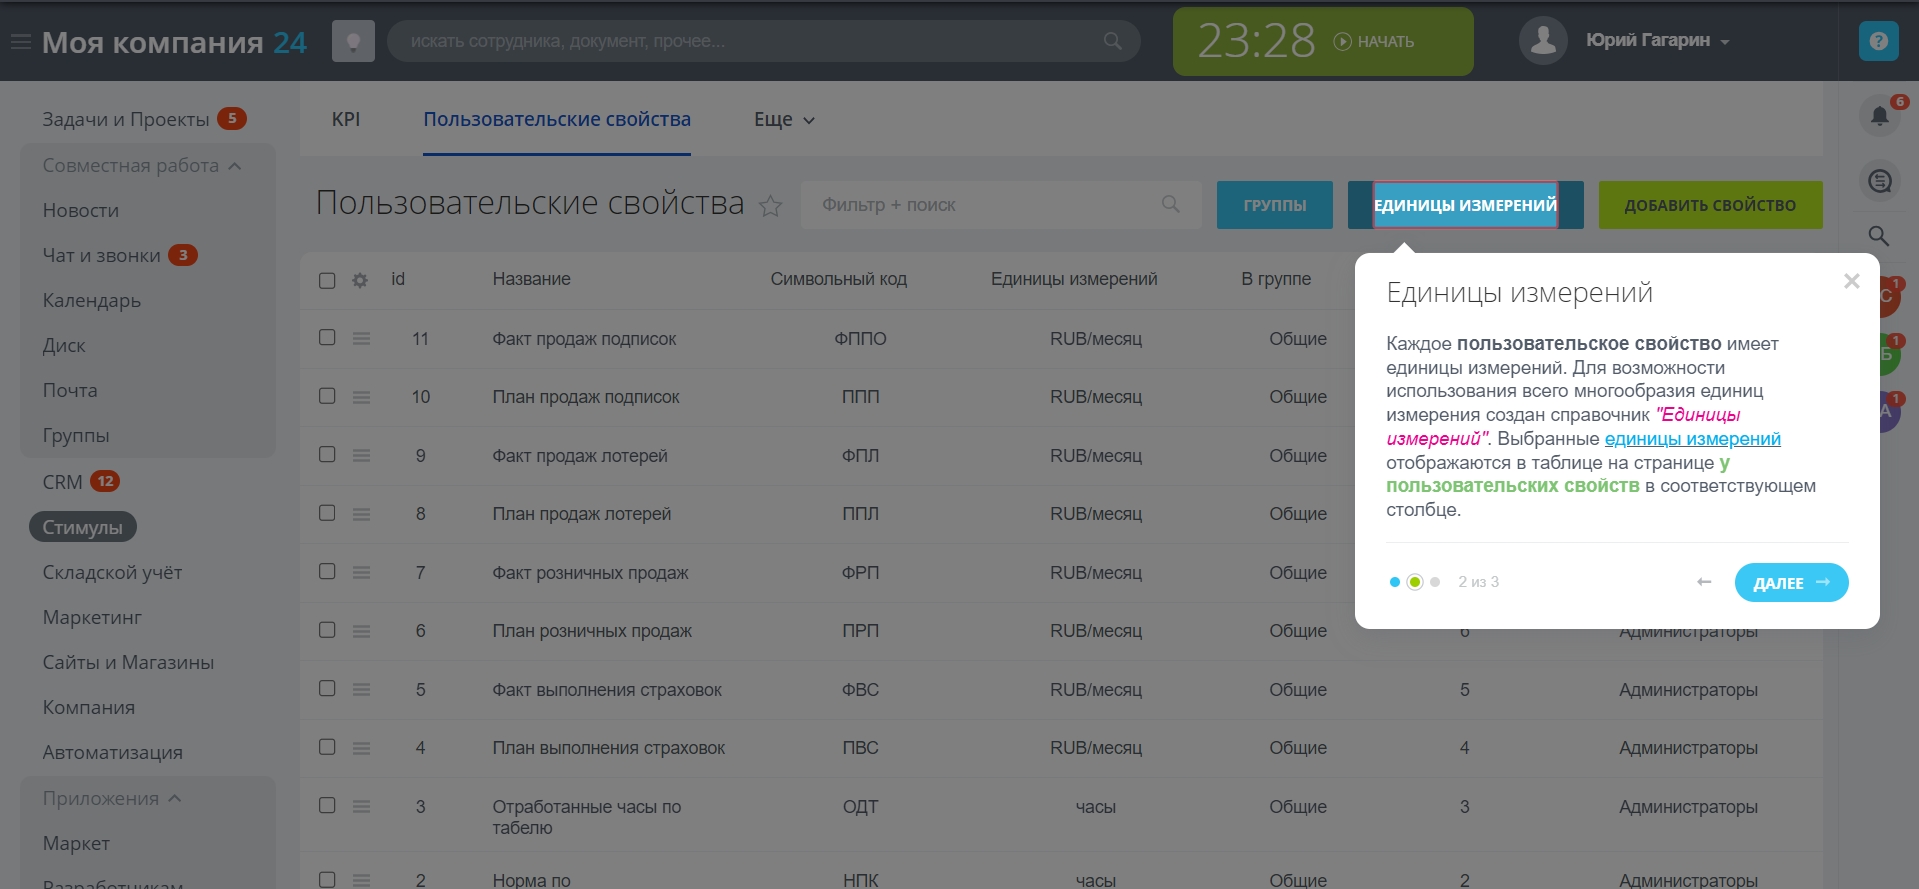The image size is (1919, 889).
Task: Click the right panel search magnifier icon
Action: point(1879,236)
